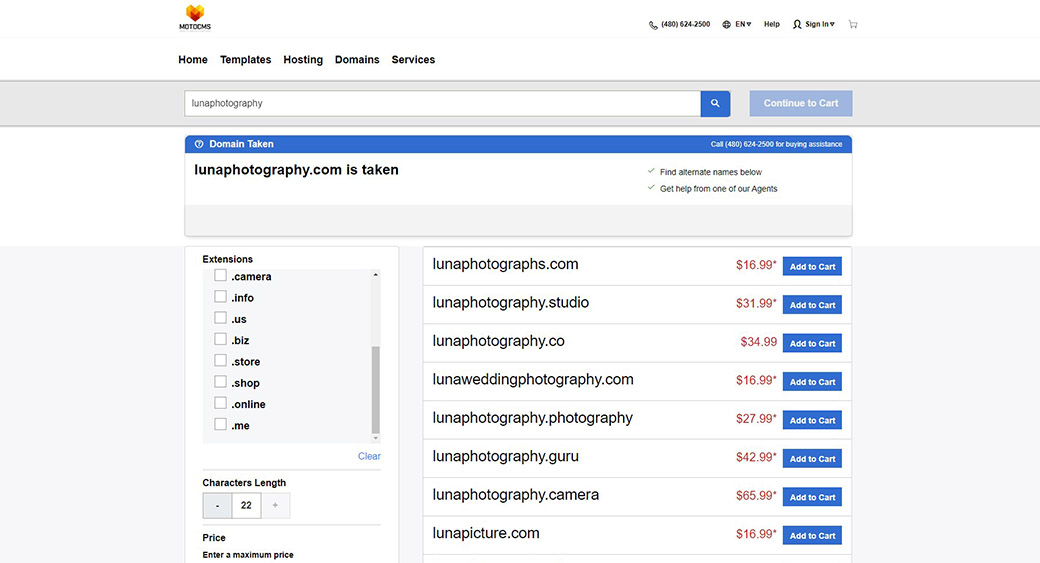1040x563 pixels.
Task: Tick the .online extension checkbox
Action: tap(221, 404)
